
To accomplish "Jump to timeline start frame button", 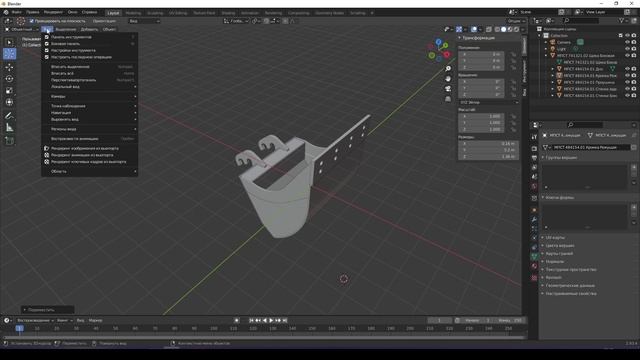I will [x=251, y=320].
